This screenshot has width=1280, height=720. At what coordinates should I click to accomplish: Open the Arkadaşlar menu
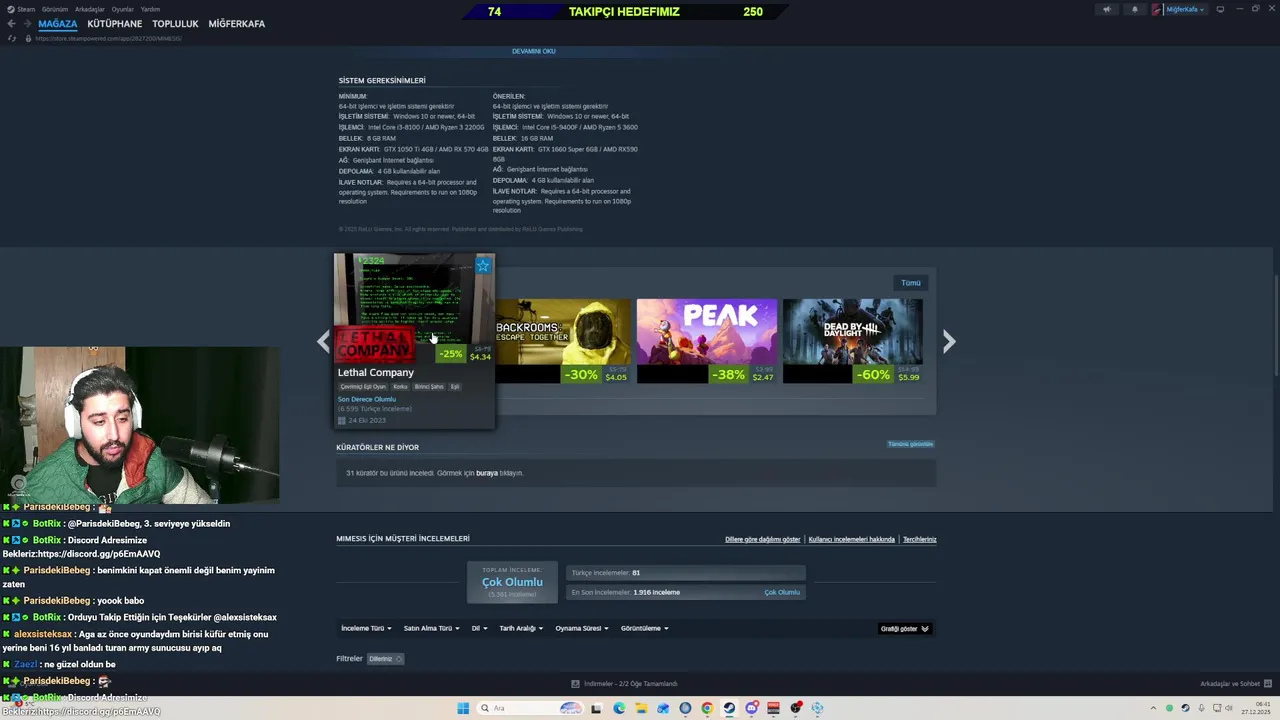pyautogui.click(x=90, y=9)
